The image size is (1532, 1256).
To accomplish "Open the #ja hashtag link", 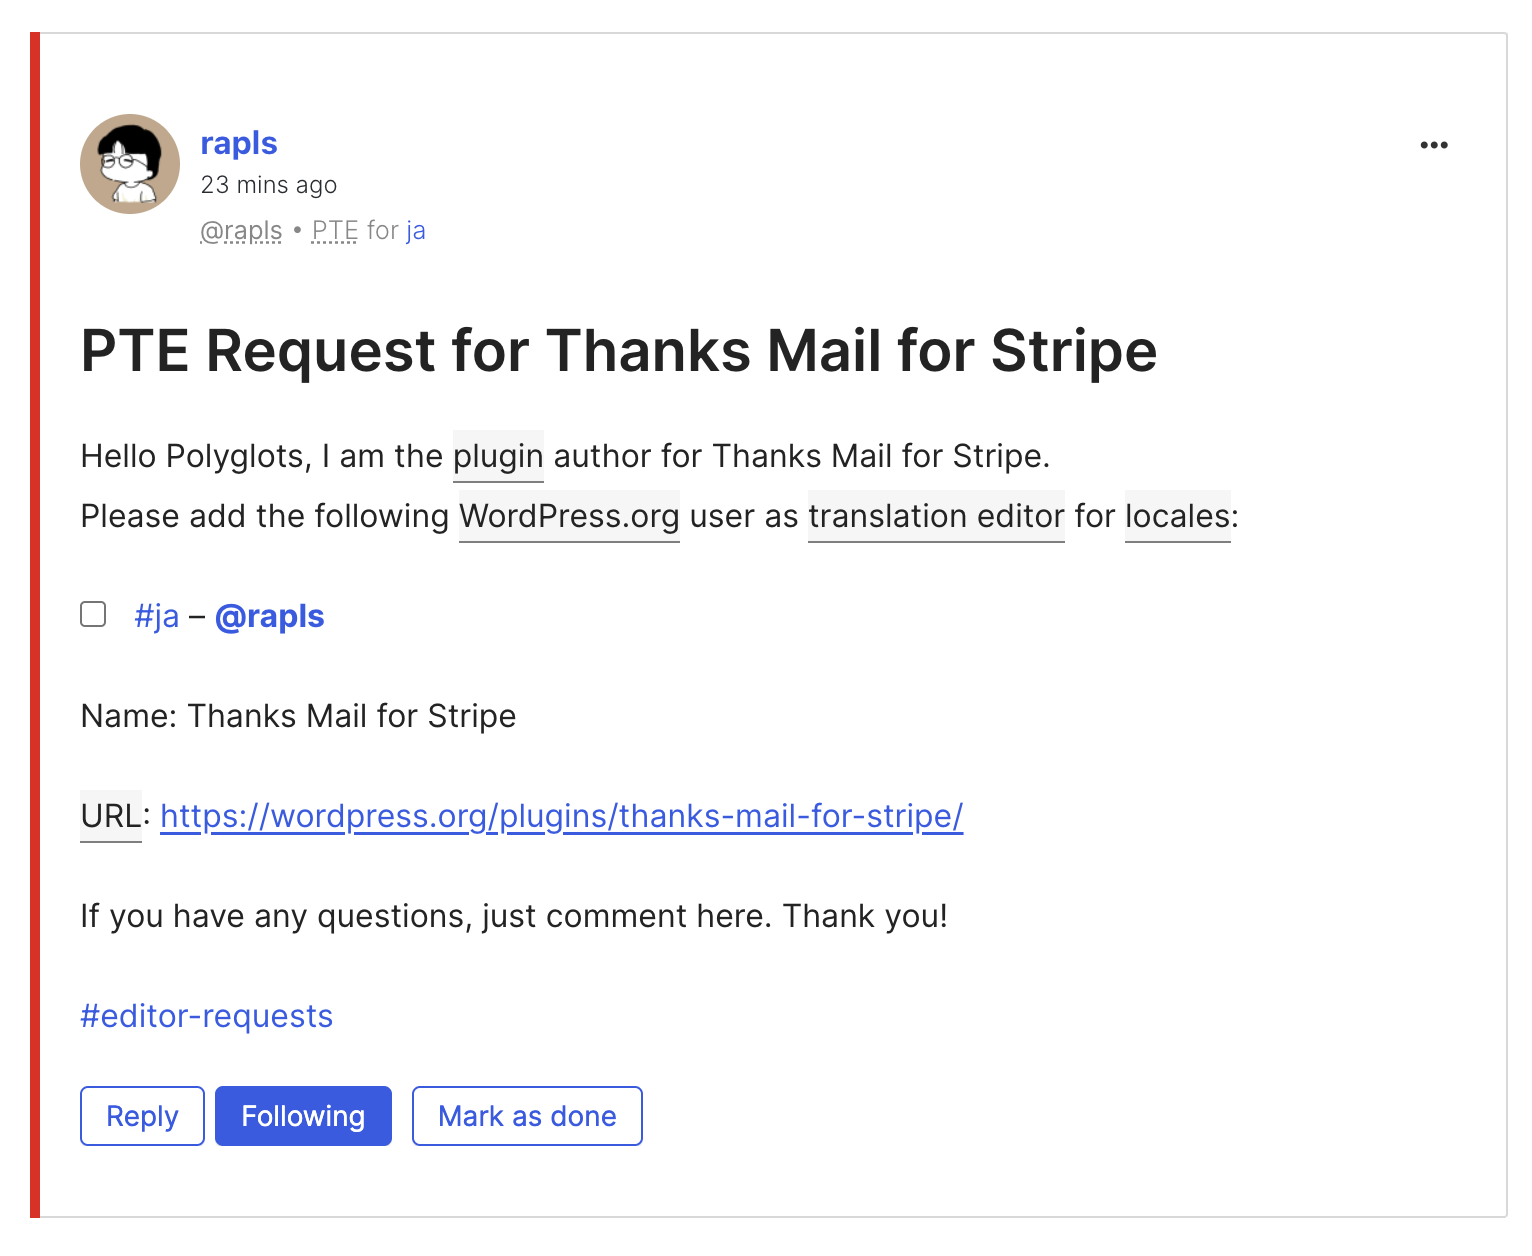I will click(x=157, y=616).
